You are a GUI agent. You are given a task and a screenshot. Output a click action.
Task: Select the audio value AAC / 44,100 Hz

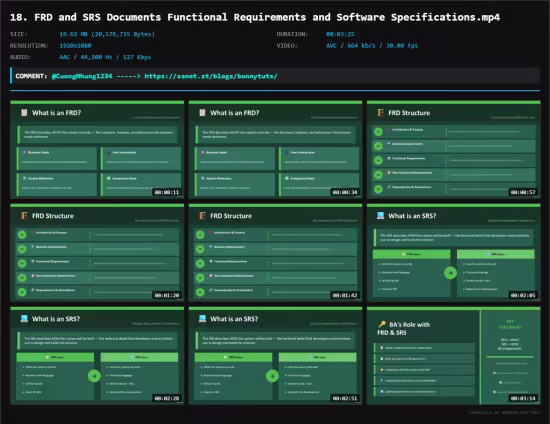[105, 57]
